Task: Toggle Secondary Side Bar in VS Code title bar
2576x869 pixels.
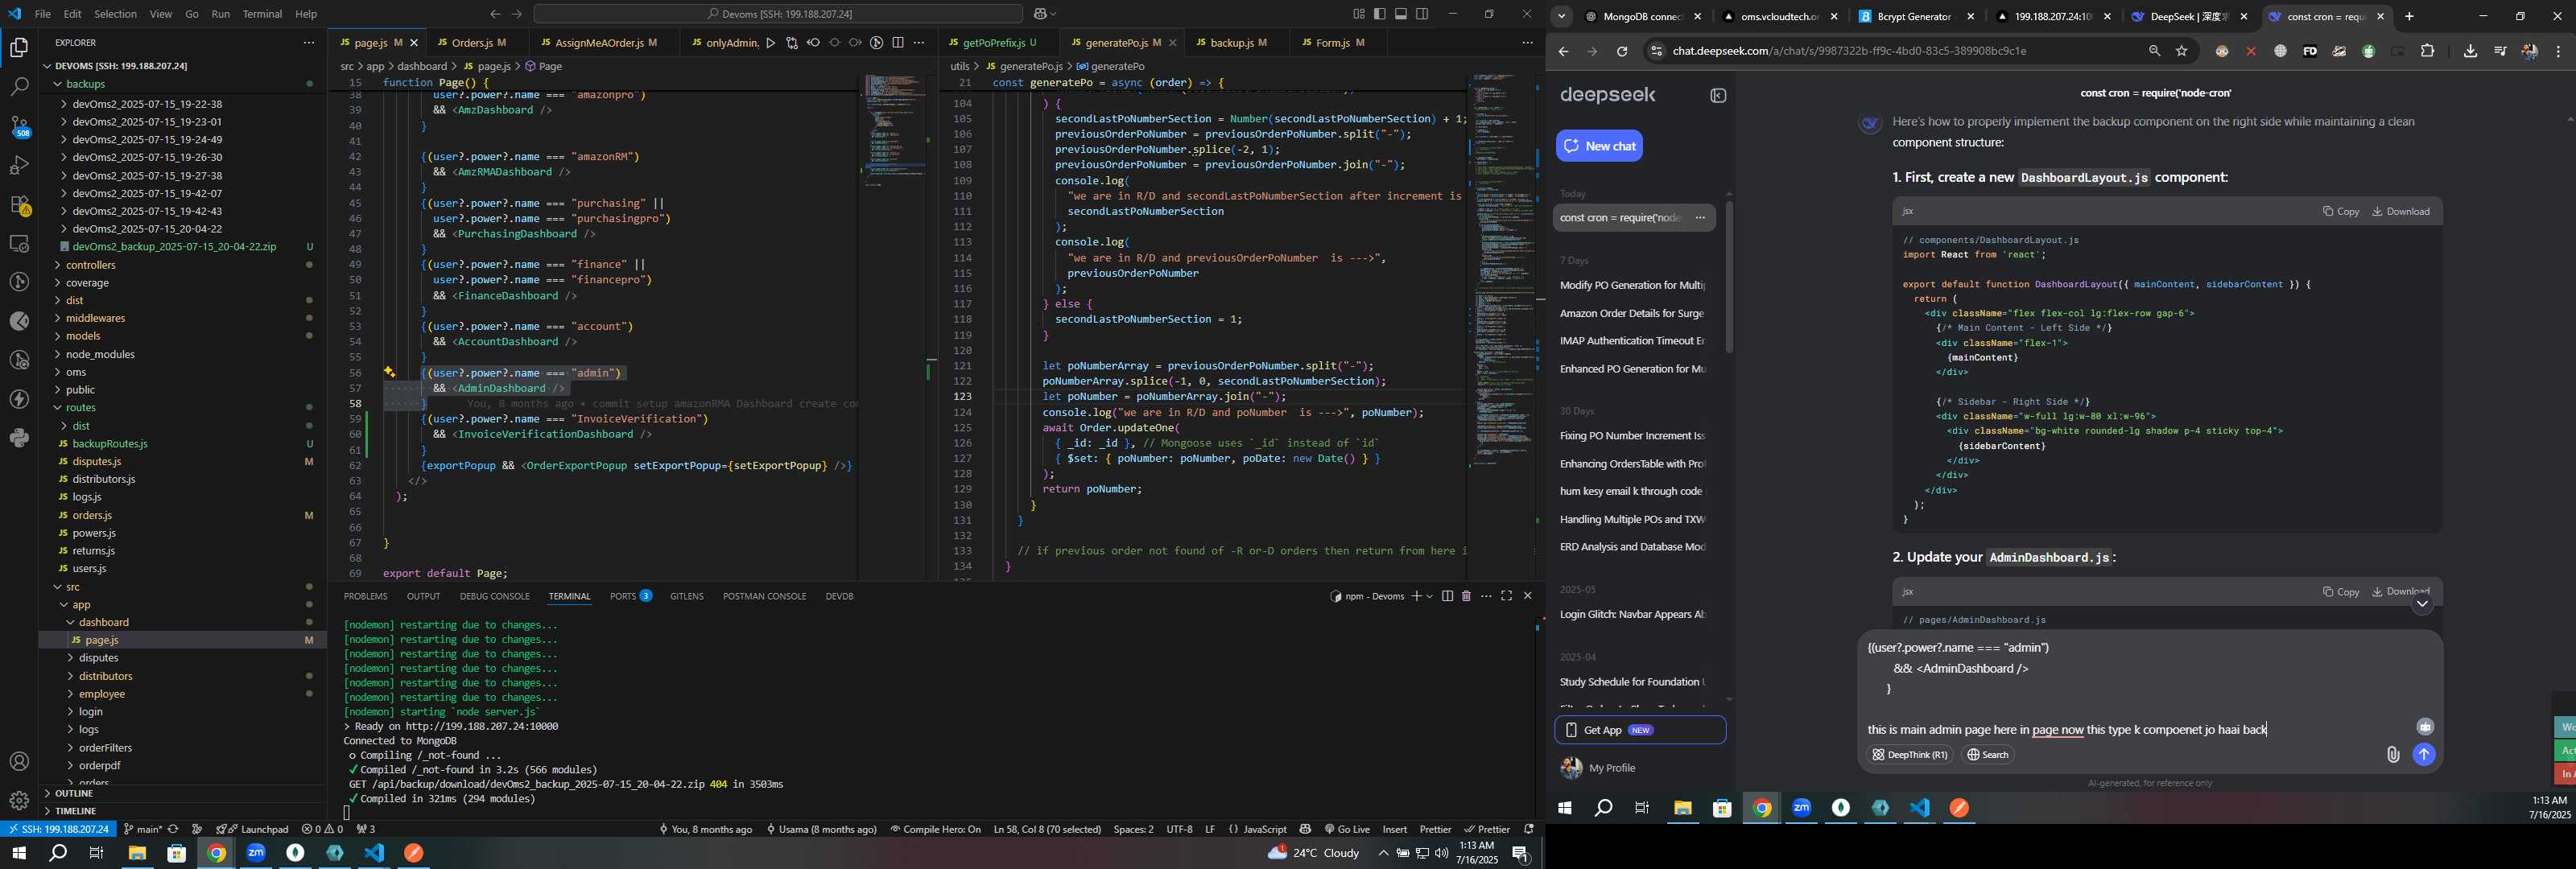Action: tap(1422, 14)
